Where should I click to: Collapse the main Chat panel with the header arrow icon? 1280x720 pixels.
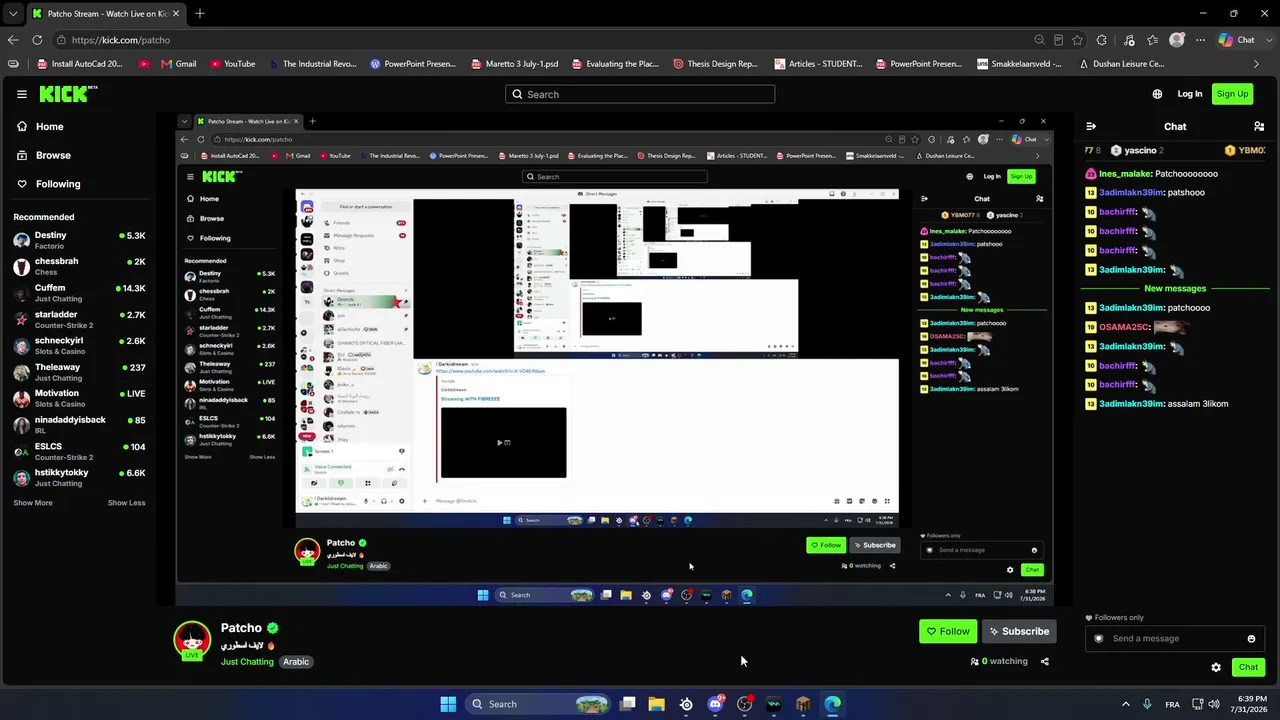[1091, 127]
